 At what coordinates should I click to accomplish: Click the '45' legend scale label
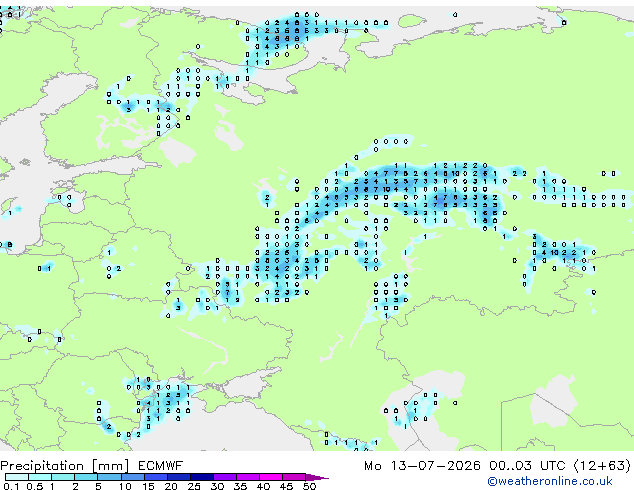286,486
